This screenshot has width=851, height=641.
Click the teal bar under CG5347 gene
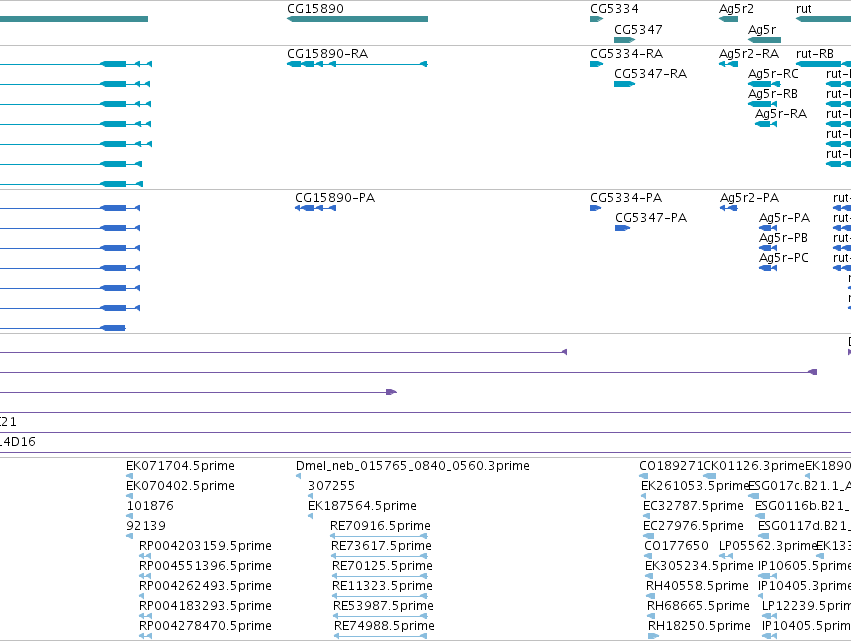(x=625, y=40)
